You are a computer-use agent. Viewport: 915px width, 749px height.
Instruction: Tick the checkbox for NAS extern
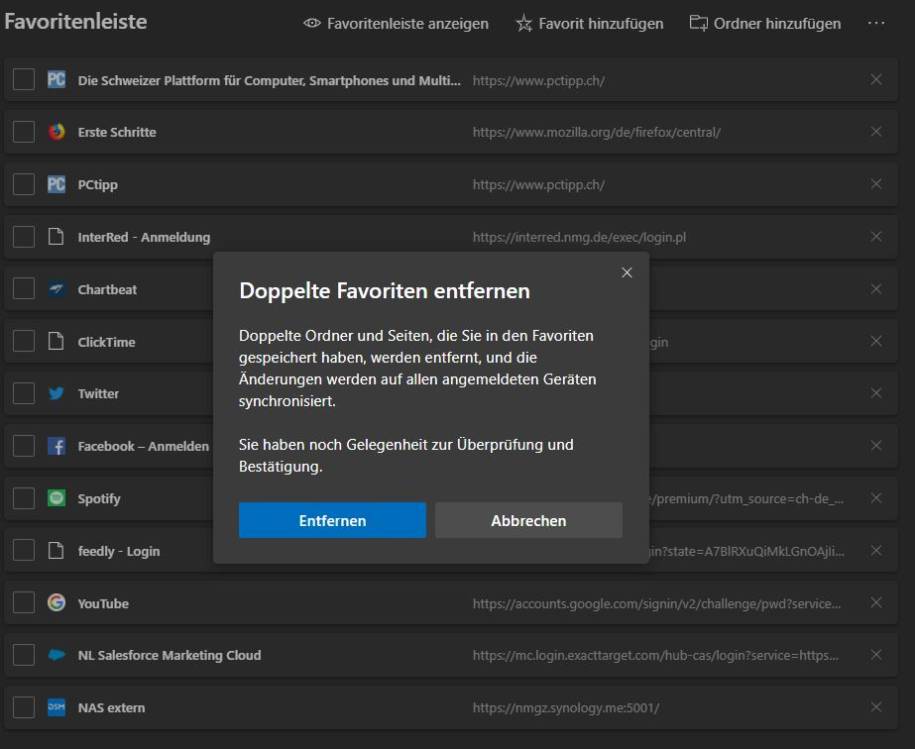22,707
